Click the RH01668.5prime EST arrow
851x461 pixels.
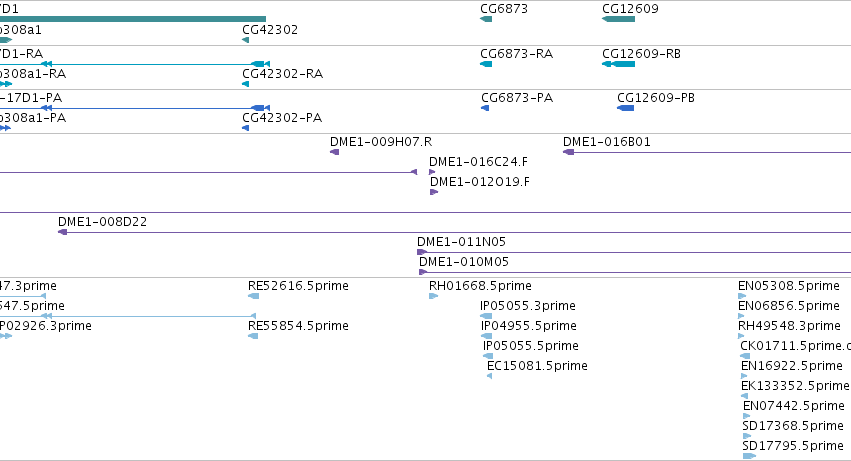433,296
